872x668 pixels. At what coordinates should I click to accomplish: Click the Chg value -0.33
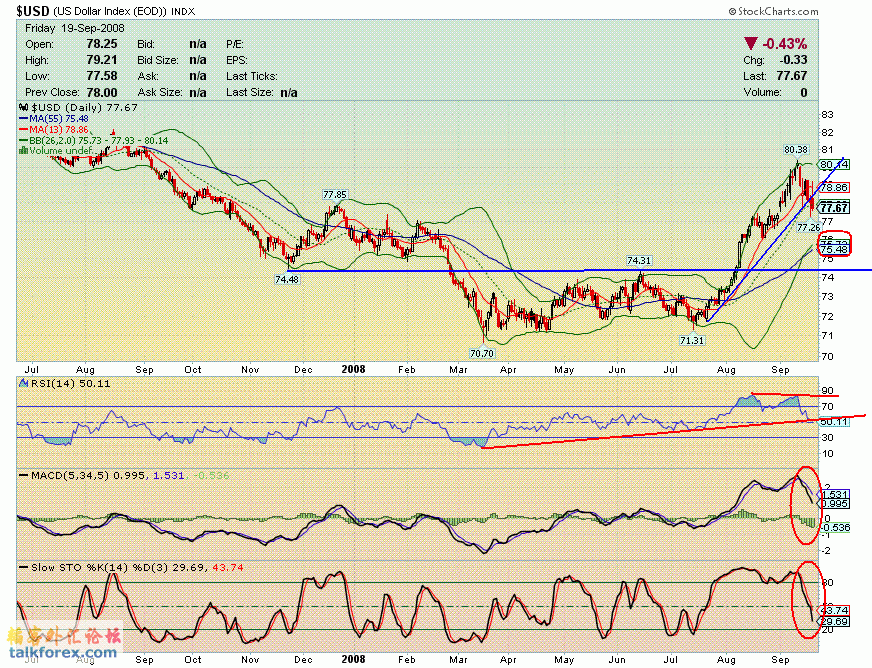pos(793,60)
